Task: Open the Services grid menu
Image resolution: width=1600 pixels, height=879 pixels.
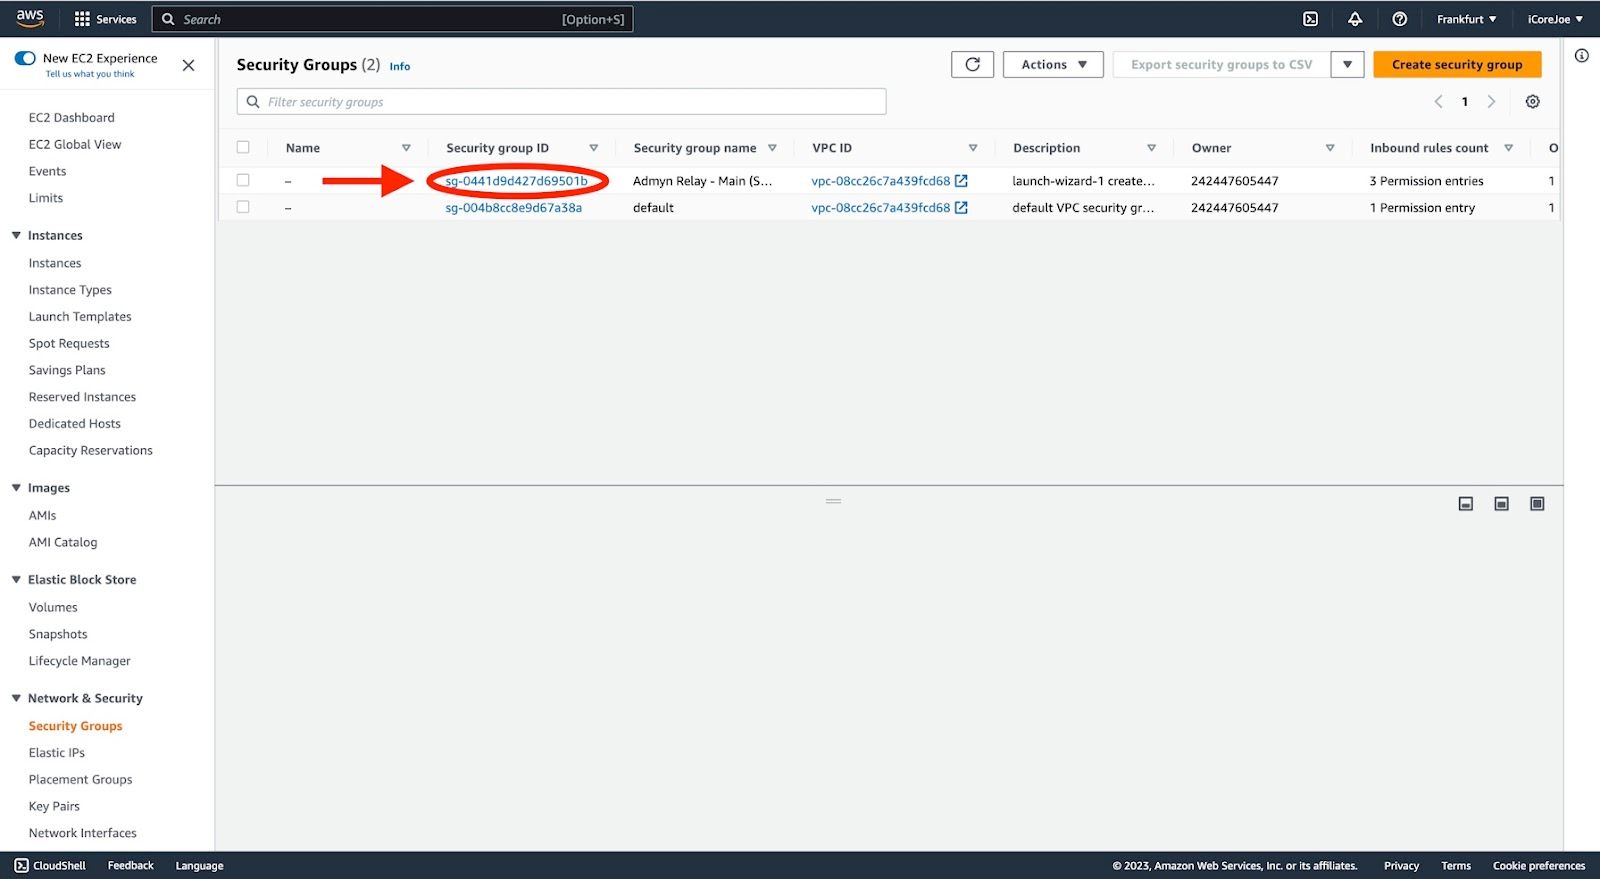Action: 105,19
